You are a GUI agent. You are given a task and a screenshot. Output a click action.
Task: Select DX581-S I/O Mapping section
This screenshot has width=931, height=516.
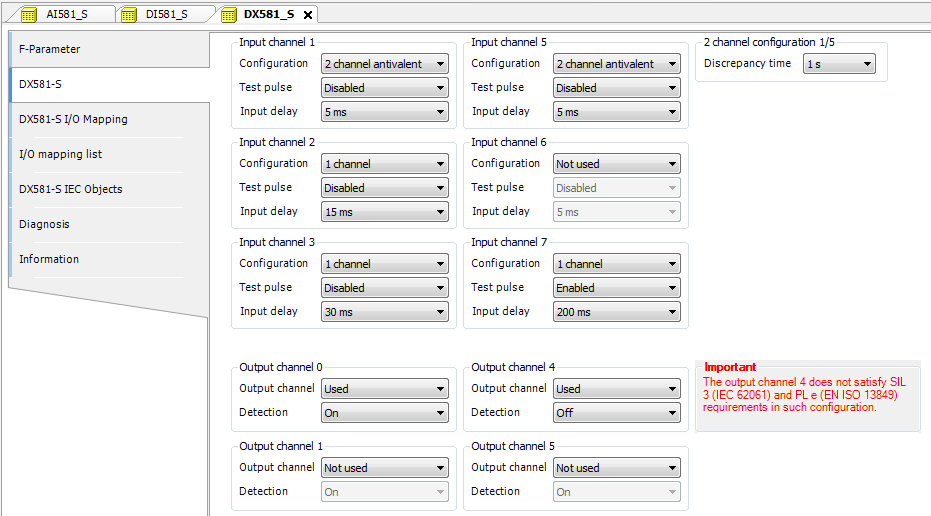(x=73, y=119)
